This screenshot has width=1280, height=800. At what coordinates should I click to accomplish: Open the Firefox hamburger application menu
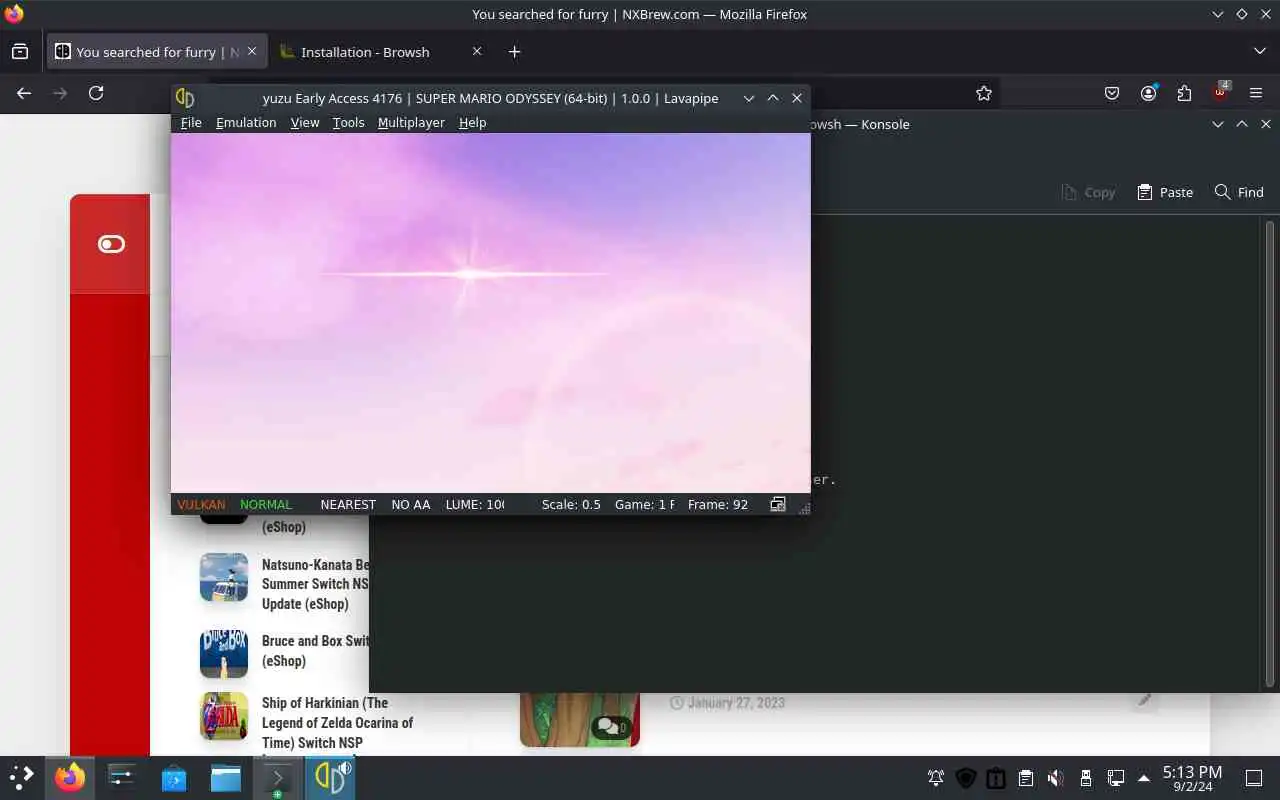tap(1256, 93)
